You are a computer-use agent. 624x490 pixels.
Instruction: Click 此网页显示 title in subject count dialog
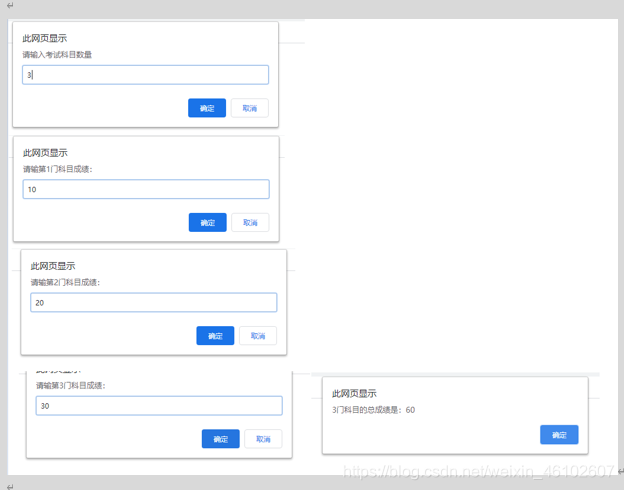pyautogui.click(x=45, y=38)
